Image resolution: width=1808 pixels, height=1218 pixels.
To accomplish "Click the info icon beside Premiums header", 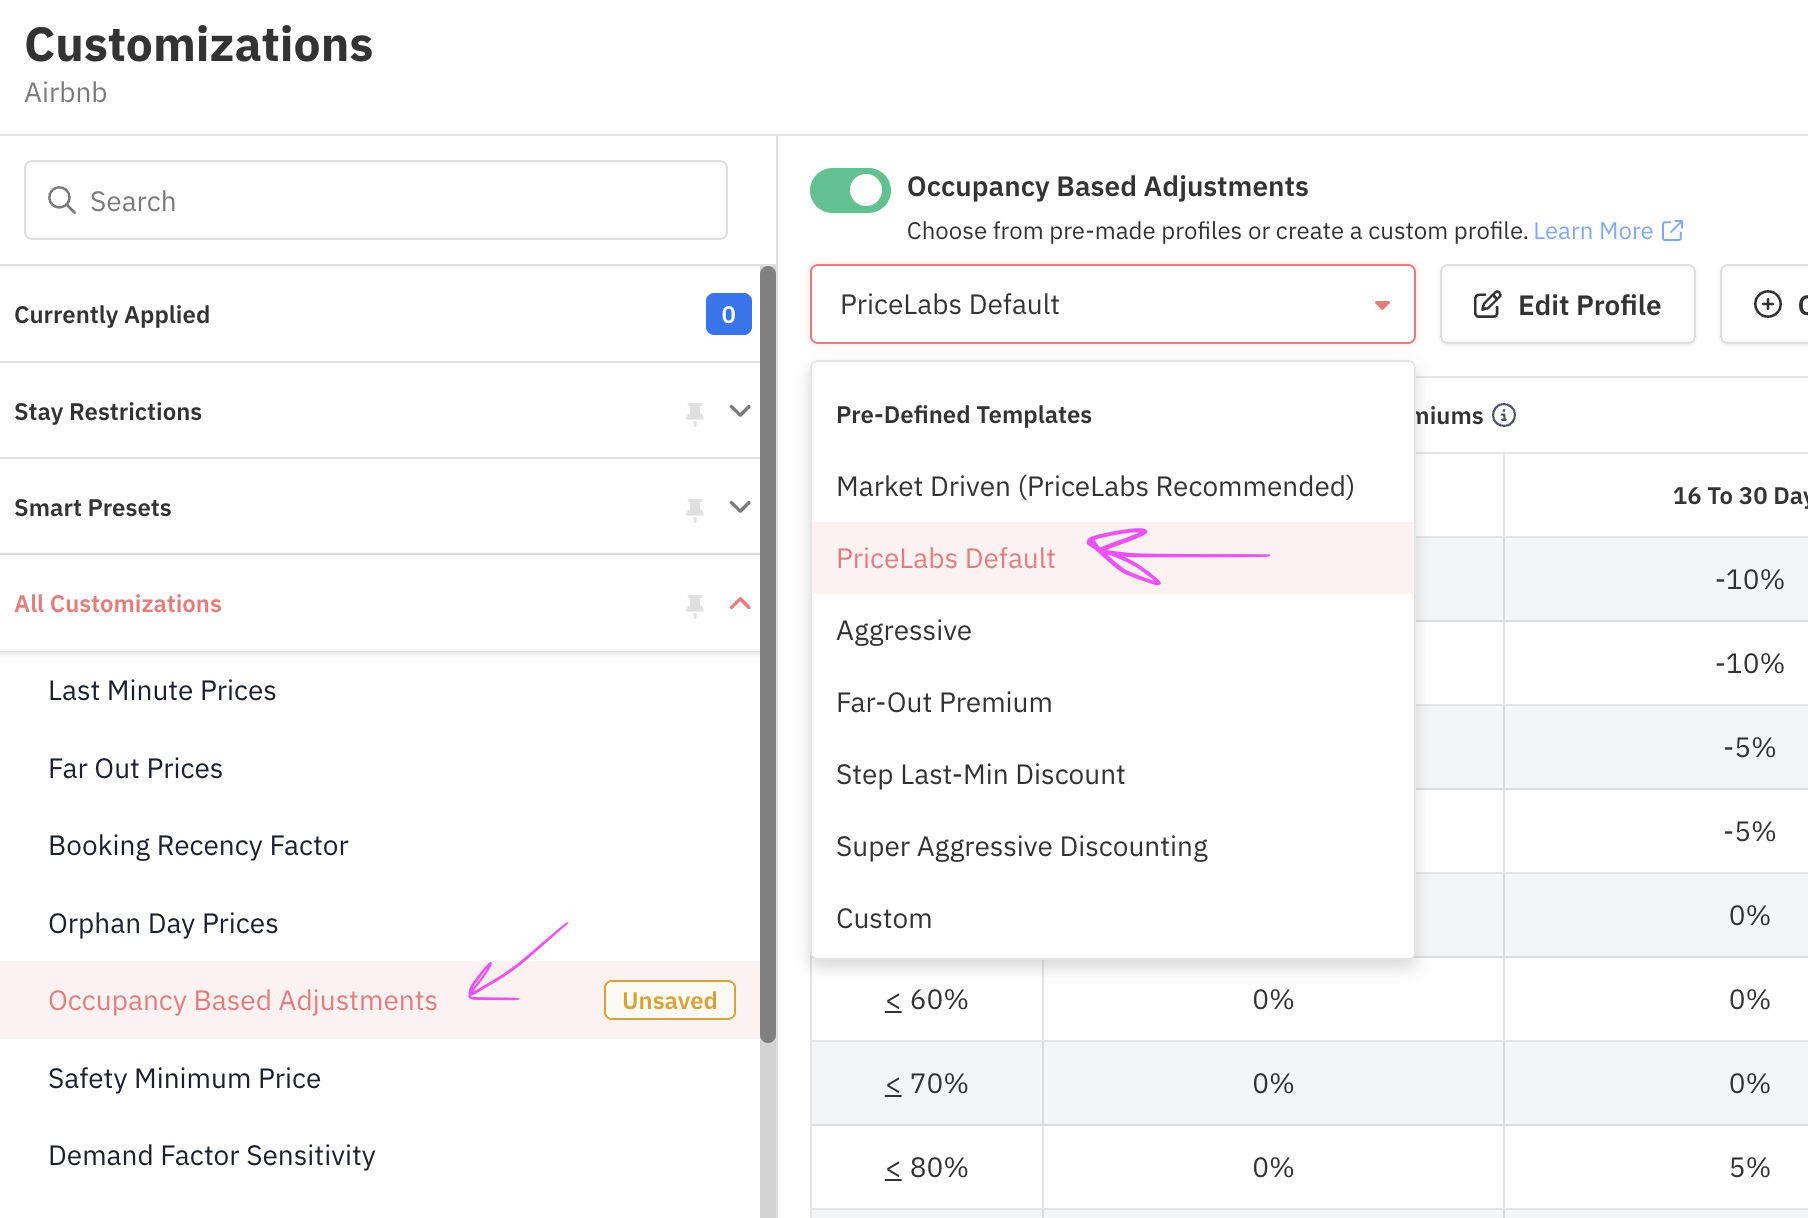I will 1504,415.
